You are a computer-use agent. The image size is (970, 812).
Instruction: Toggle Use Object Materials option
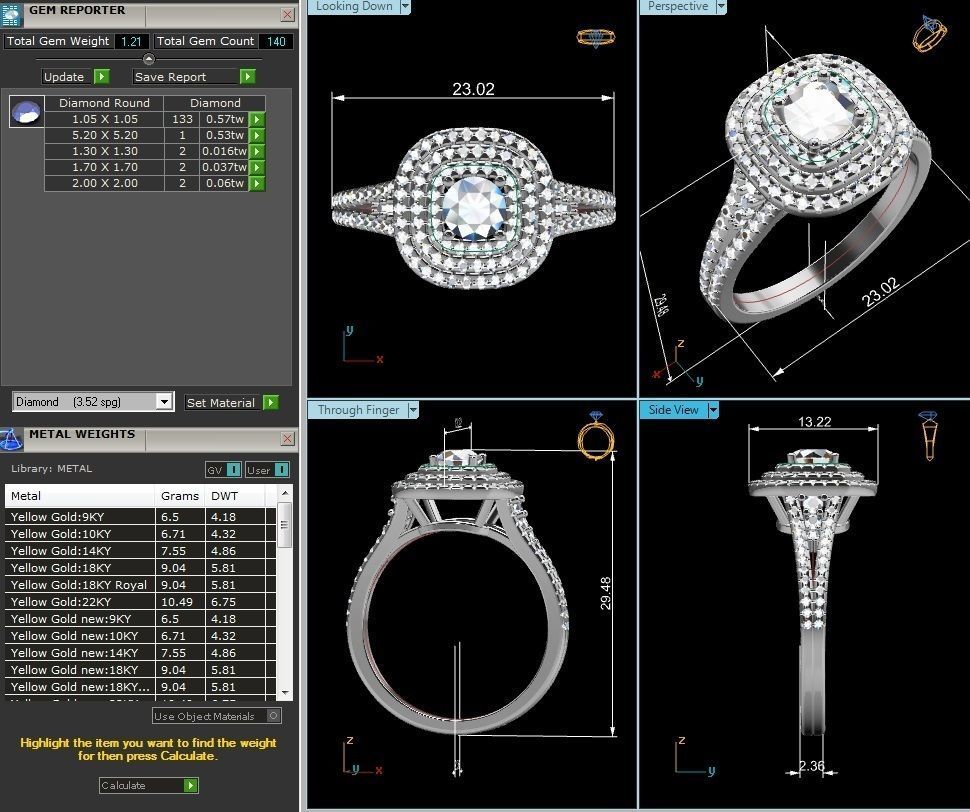pyautogui.click(x=217, y=716)
